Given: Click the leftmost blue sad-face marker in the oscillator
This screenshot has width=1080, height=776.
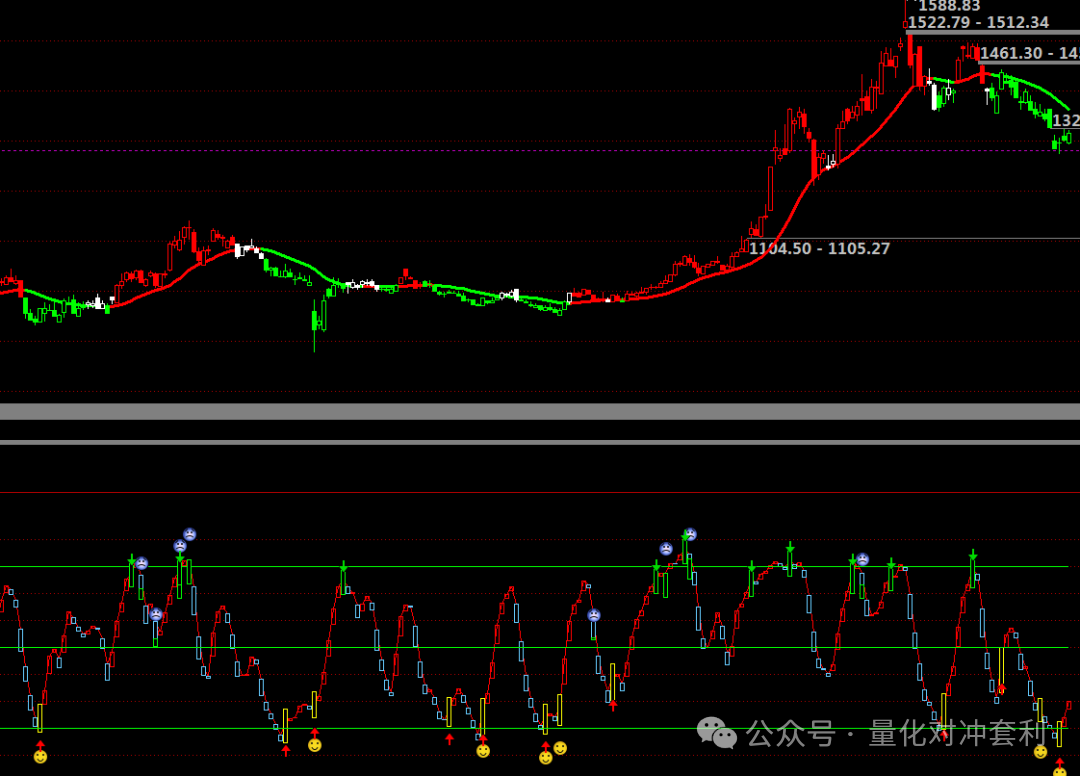Looking at the screenshot, I should 142,564.
